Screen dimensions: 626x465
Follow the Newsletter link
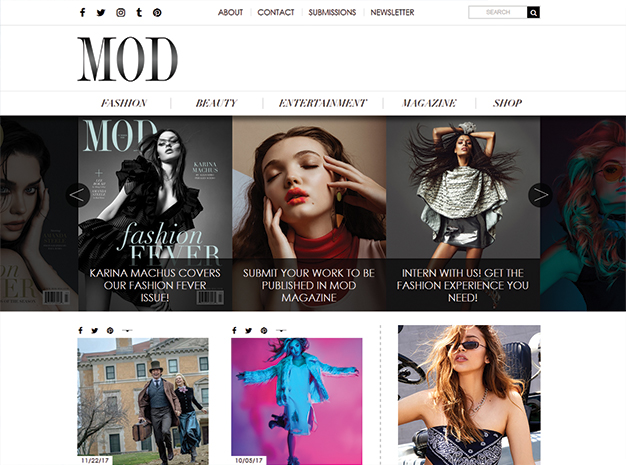[392, 12]
